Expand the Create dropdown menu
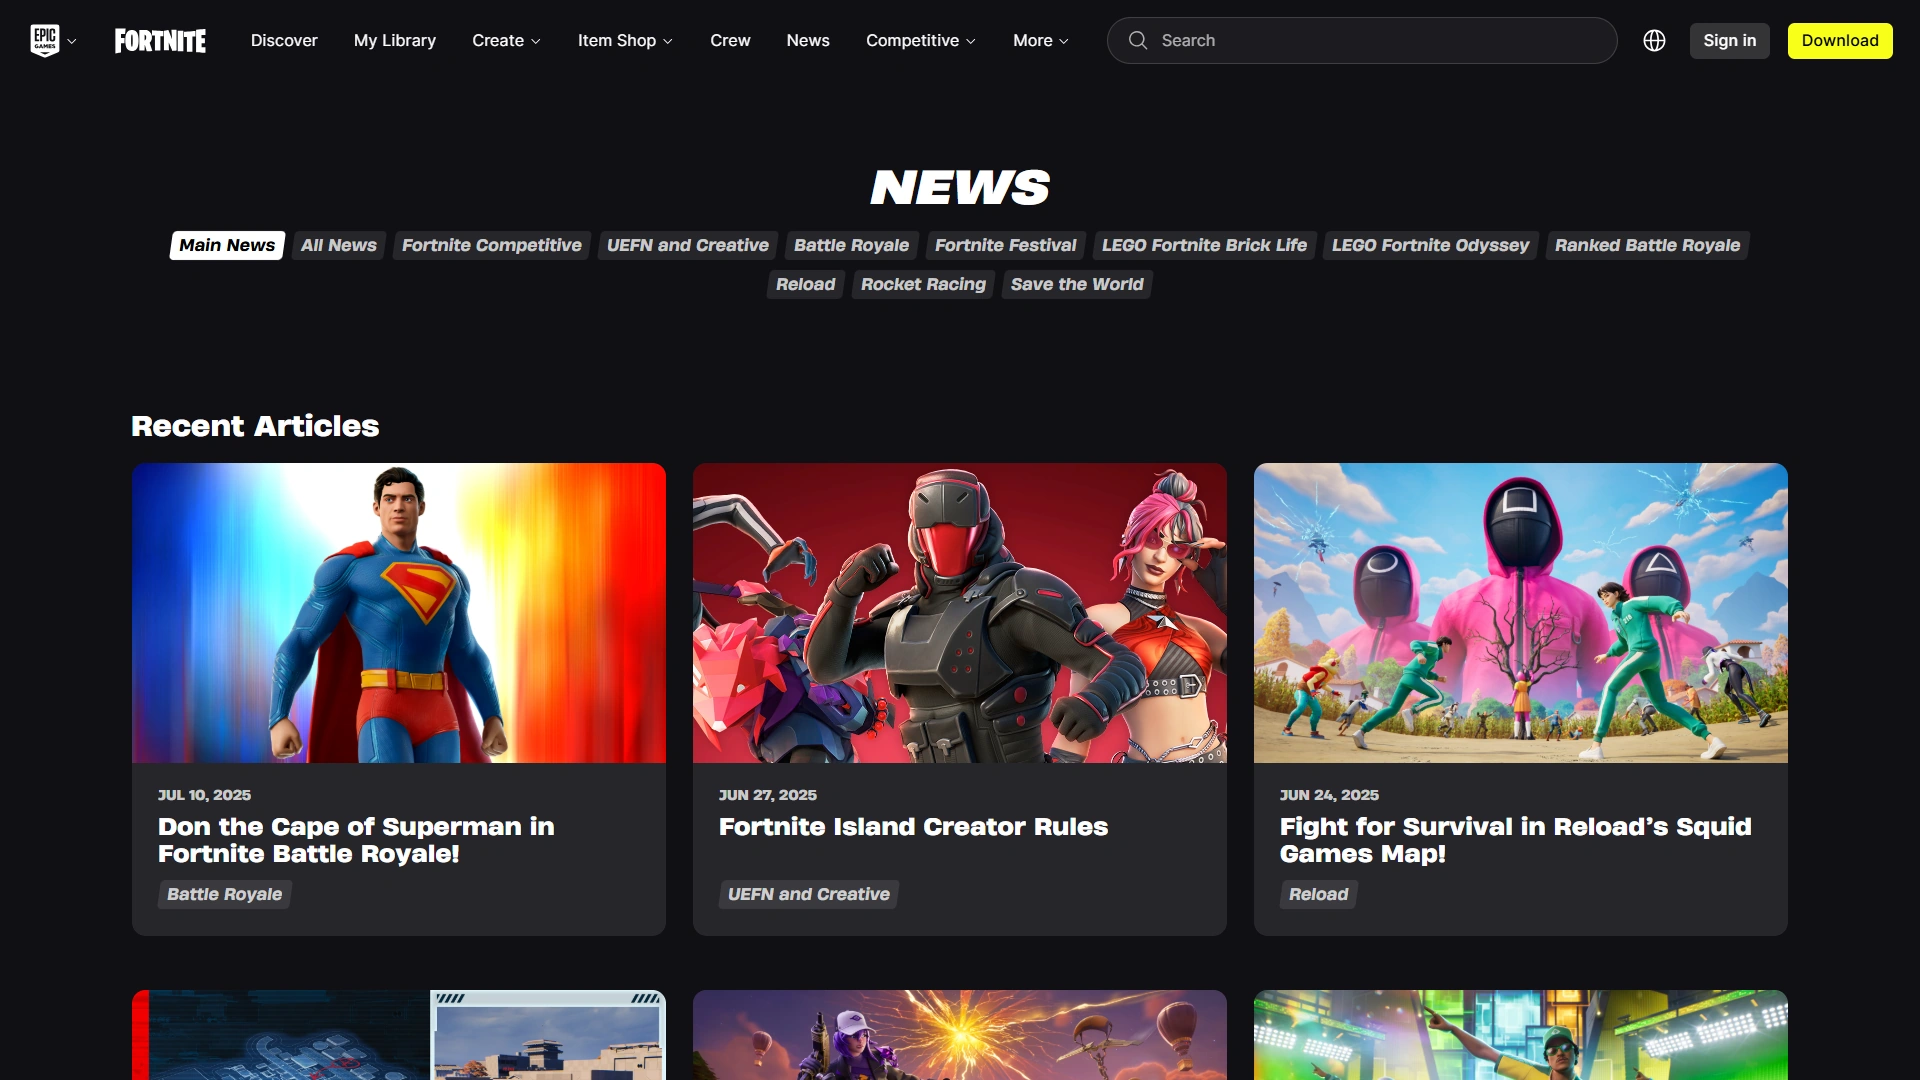 tap(506, 41)
